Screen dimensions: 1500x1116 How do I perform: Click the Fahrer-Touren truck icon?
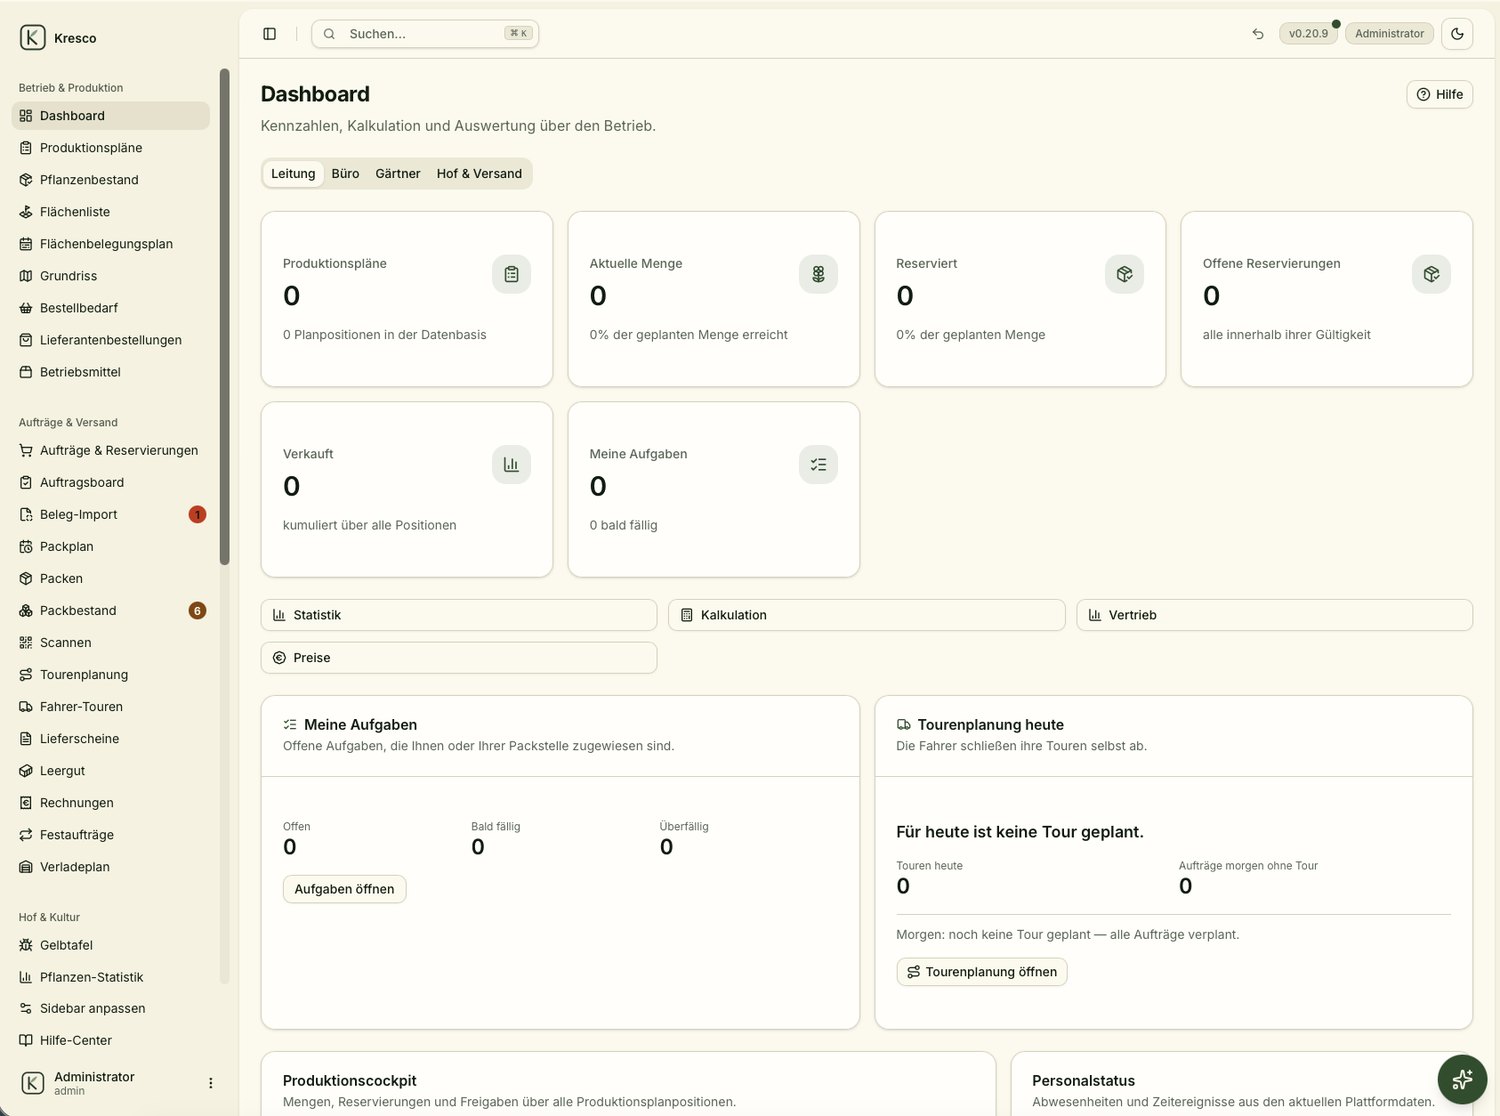point(26,707)
